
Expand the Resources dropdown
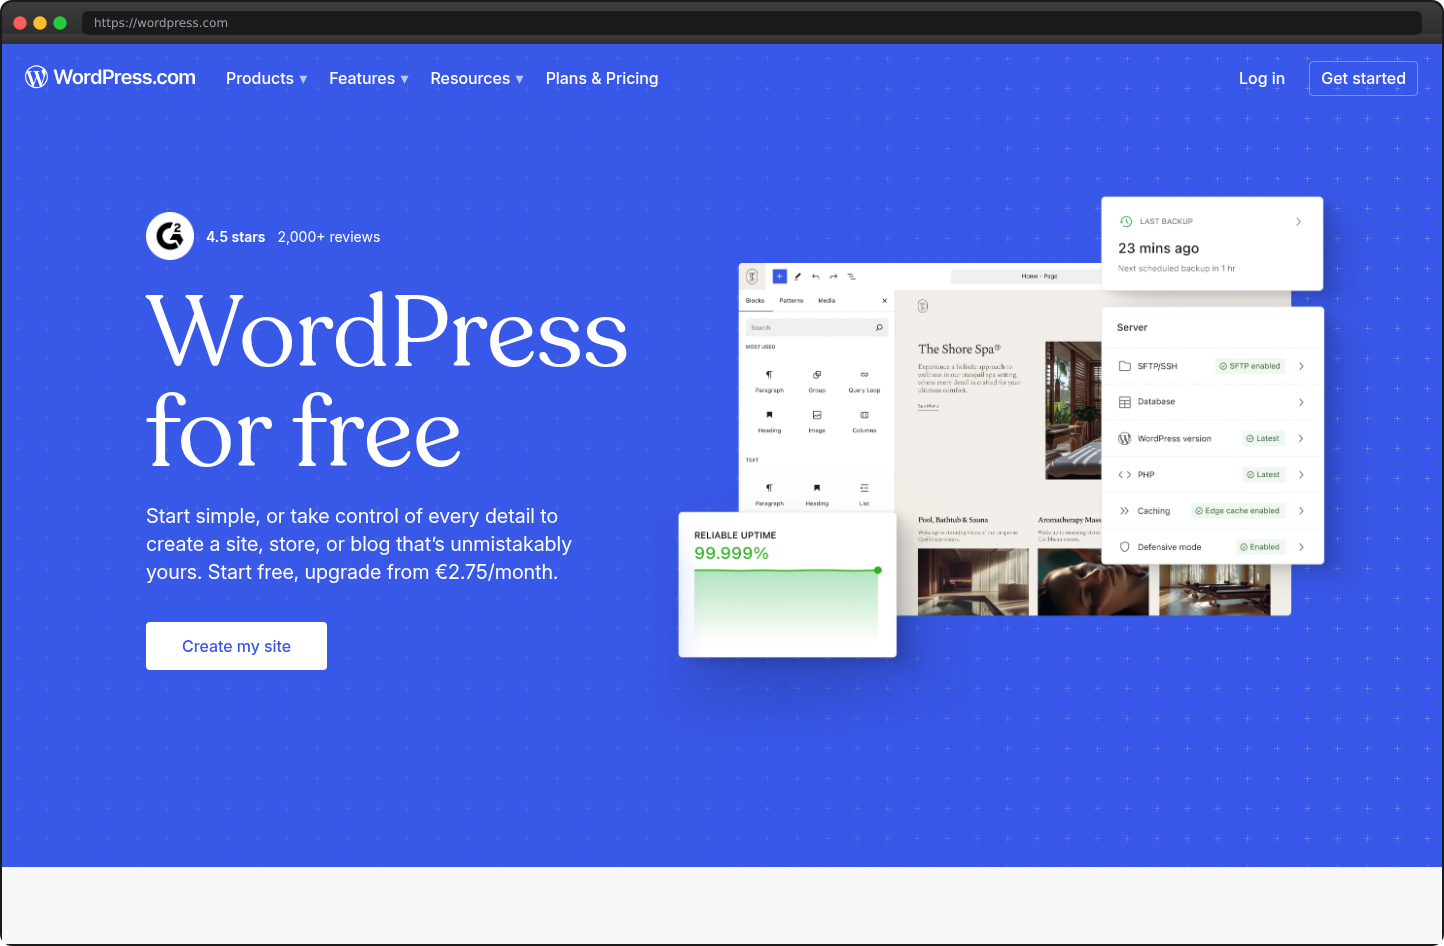[476, 78]
